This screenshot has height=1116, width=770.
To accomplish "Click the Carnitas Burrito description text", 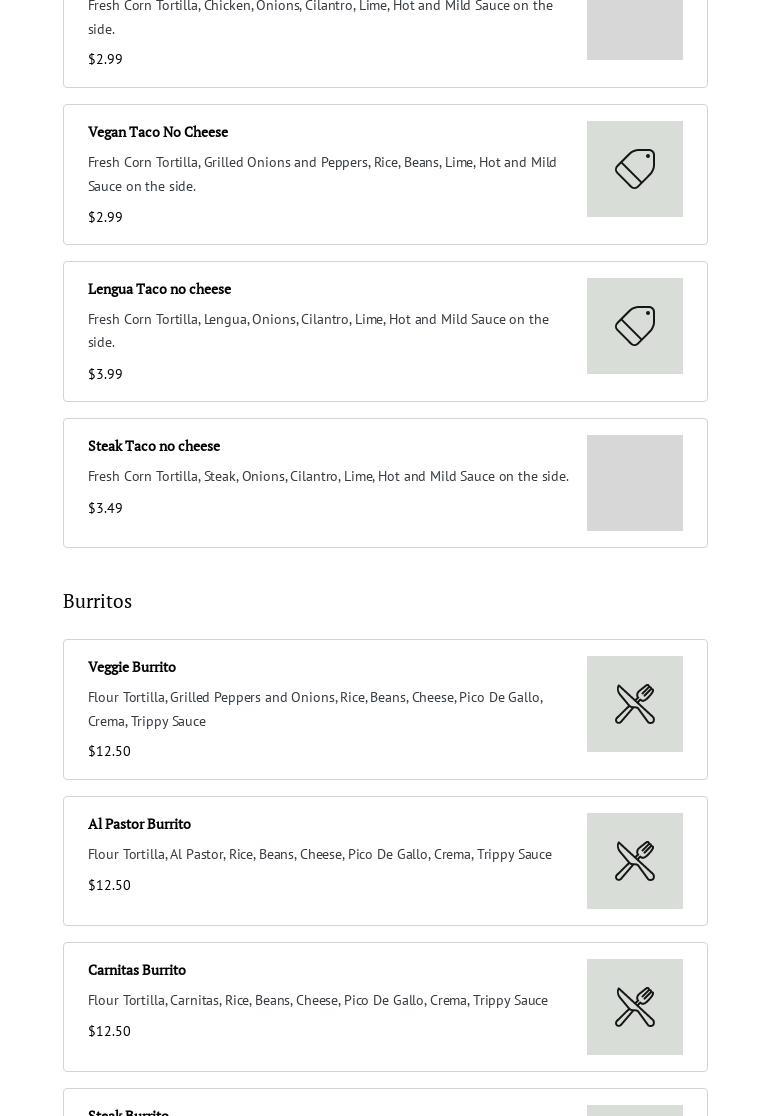I will [x=318, y=1000].
